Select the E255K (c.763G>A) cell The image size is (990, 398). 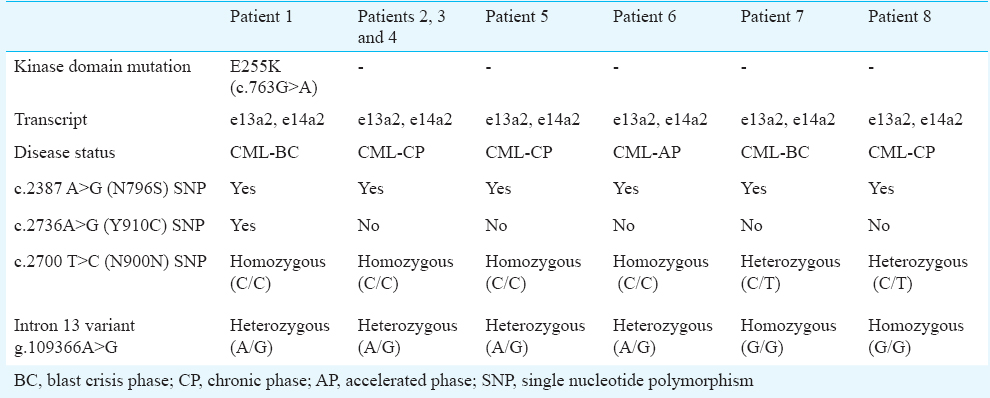coord(274,77)
